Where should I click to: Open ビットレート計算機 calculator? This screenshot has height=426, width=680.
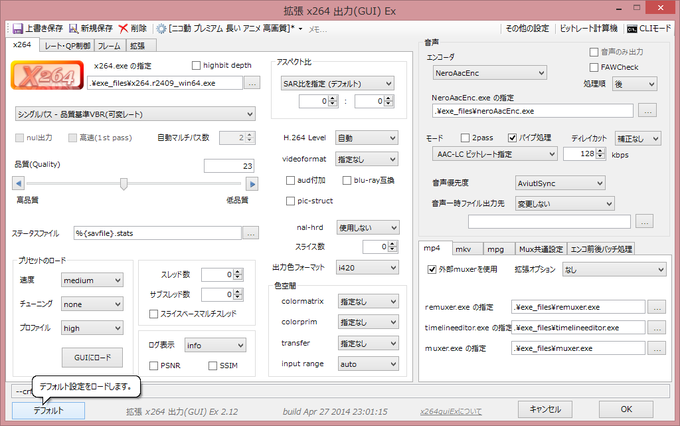(588, 29)
